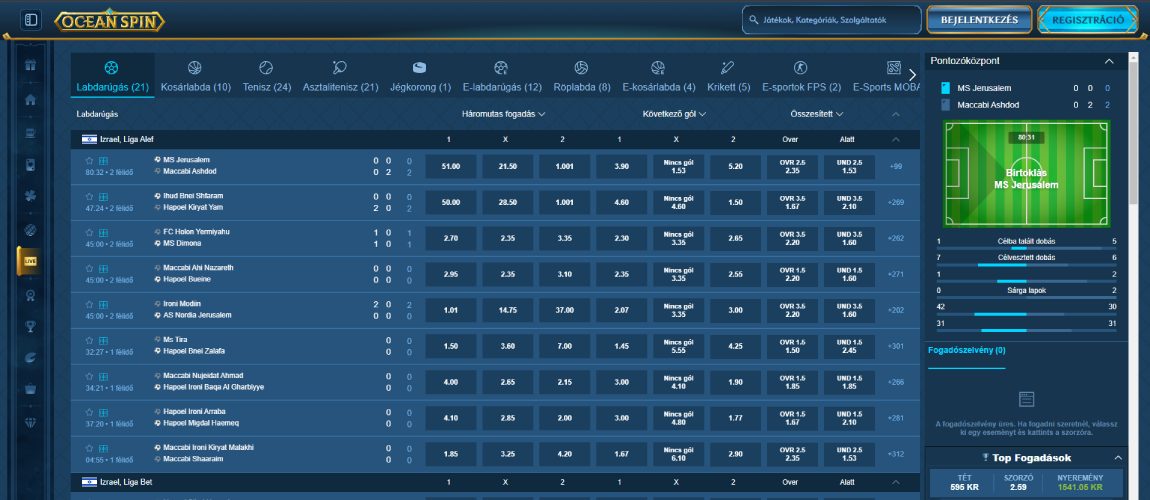Click the Jégkorong hockey puck icon
Image resolution: width=1150 pixels, height=500 pixels.
pos(419,68)
